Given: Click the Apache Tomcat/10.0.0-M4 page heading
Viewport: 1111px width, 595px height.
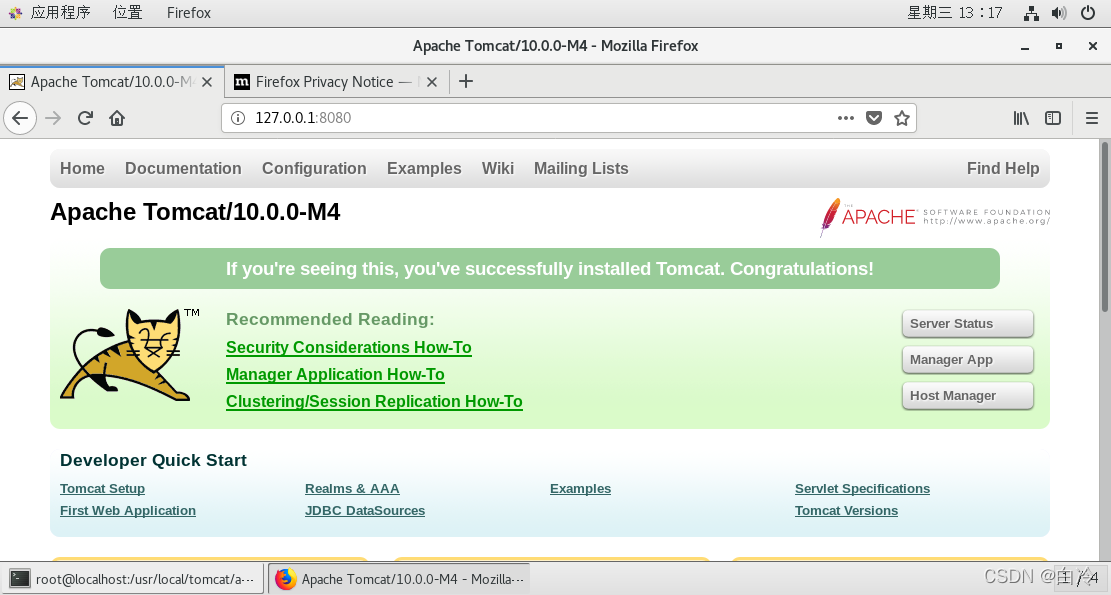Looking at the screenshot, I should 195,212.
